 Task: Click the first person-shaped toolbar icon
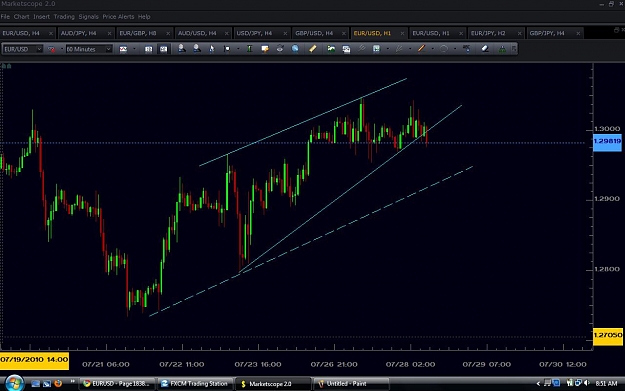click(181, 49)
